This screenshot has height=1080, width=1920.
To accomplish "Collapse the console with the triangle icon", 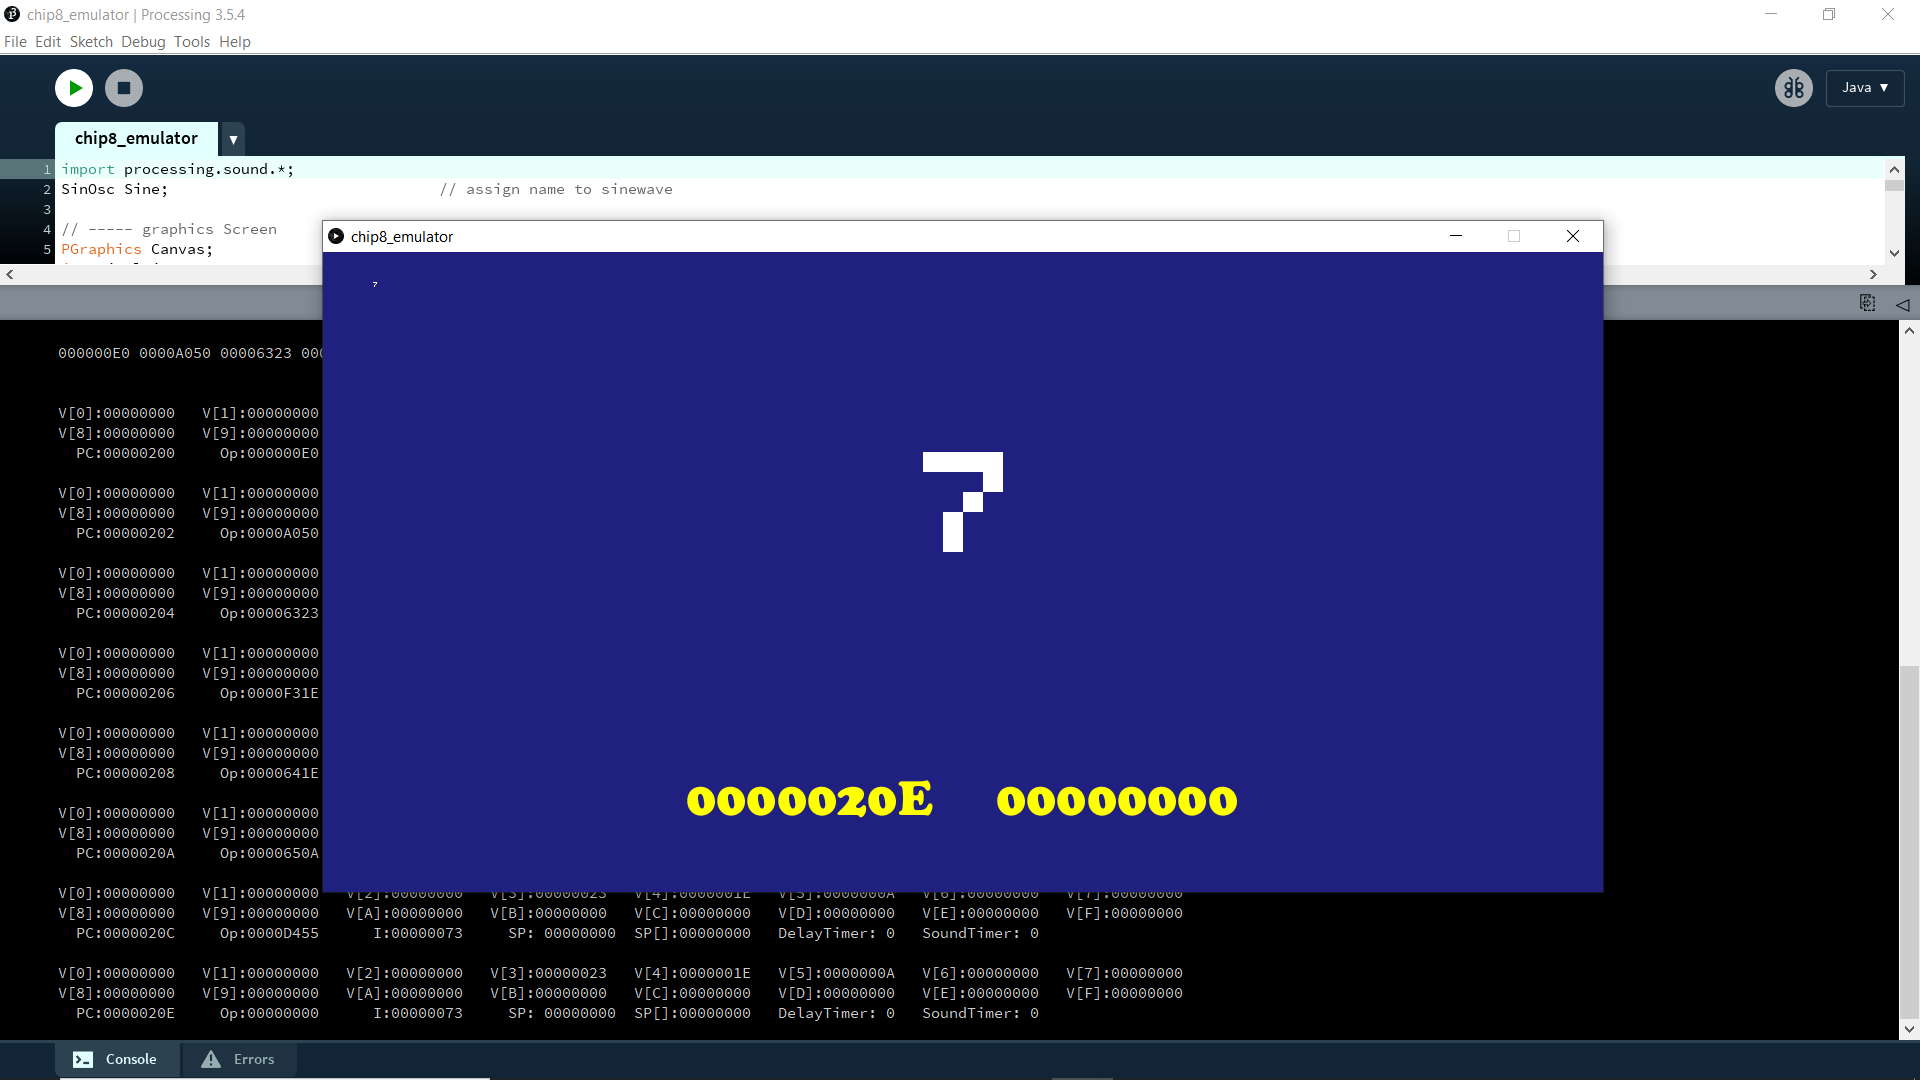I will [x=1903, y=305].
